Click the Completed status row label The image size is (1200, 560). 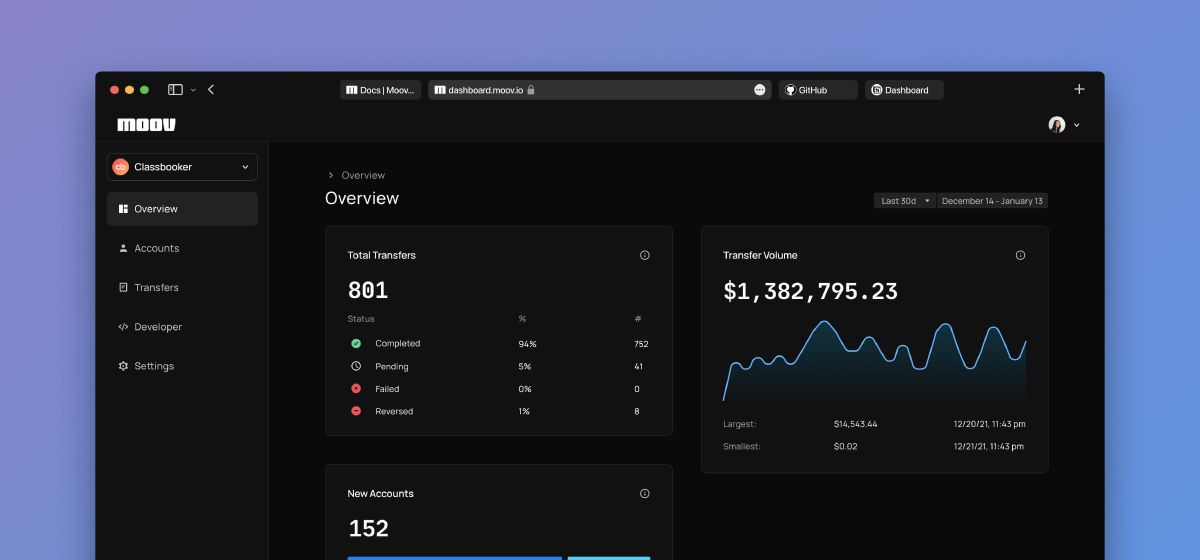[398, 343]
